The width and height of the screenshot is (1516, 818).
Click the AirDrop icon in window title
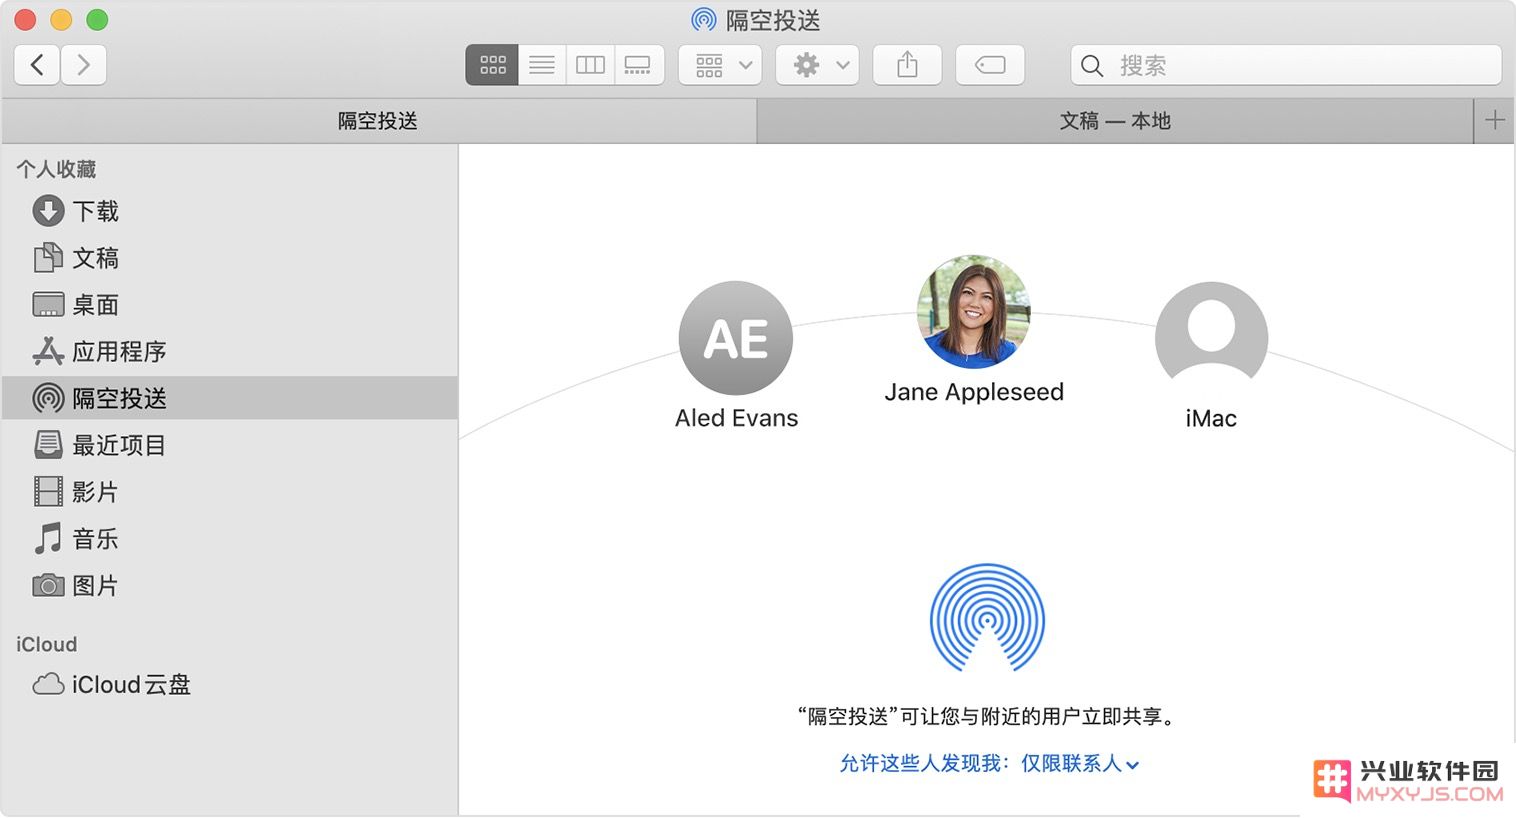pyautogui.click(x=704, y=20)
